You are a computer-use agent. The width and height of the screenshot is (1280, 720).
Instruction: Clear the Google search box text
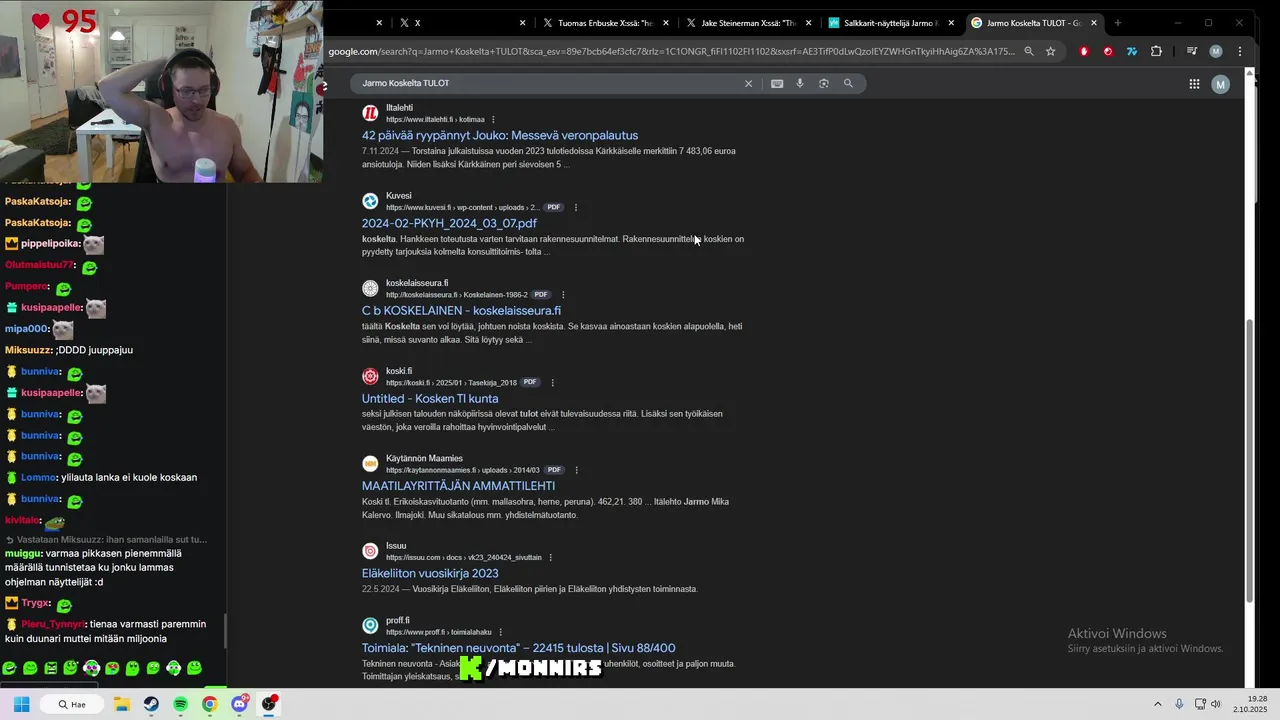click(748, 83)
